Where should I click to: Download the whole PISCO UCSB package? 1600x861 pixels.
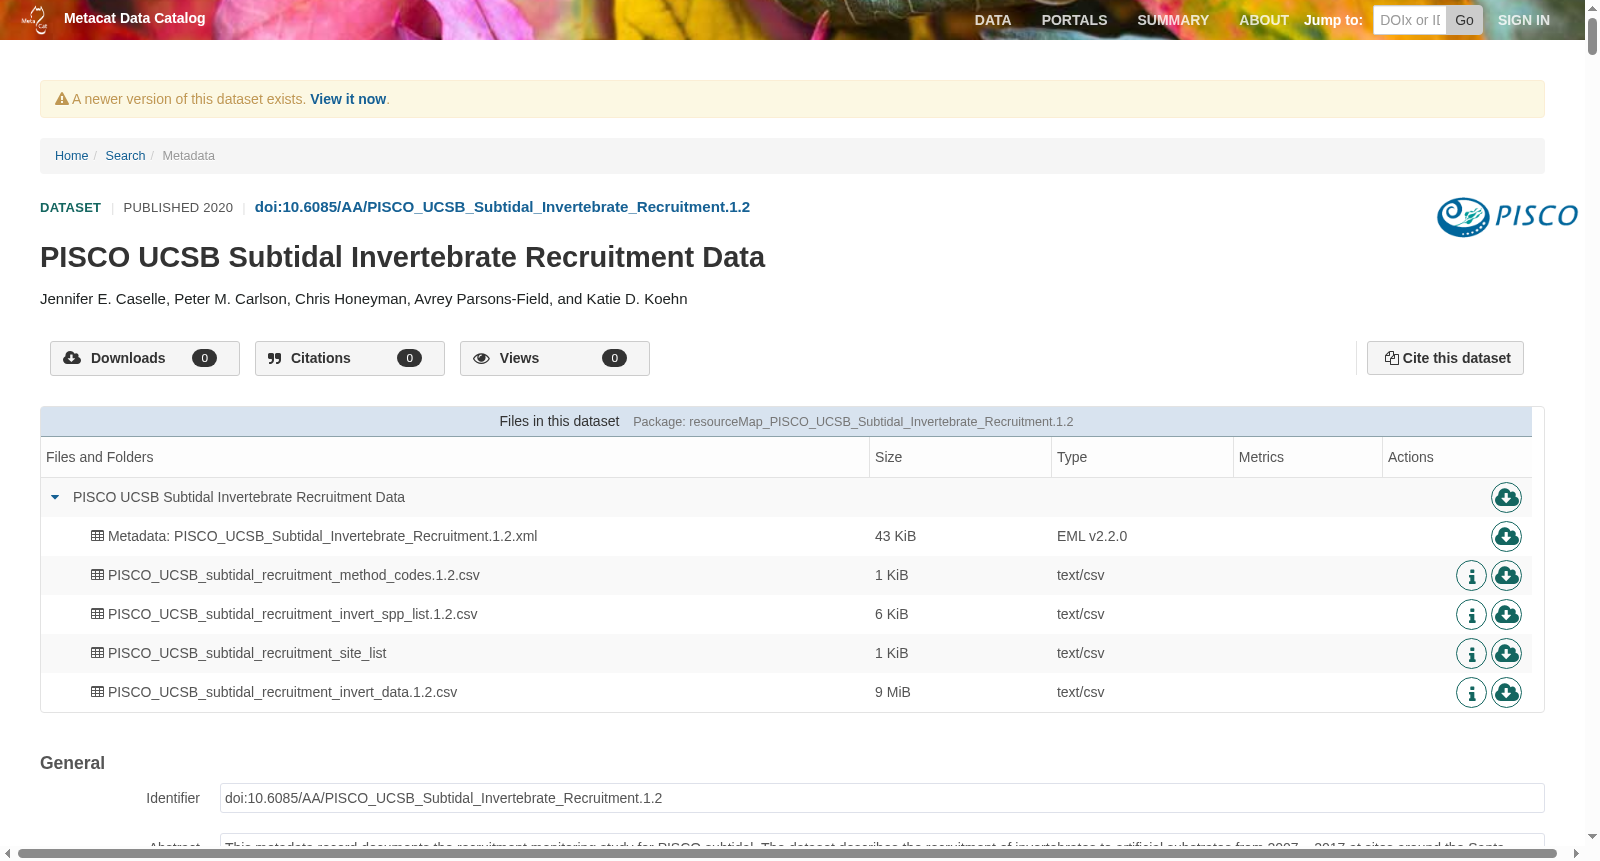pyautogui.click(x=1506, y=497)
